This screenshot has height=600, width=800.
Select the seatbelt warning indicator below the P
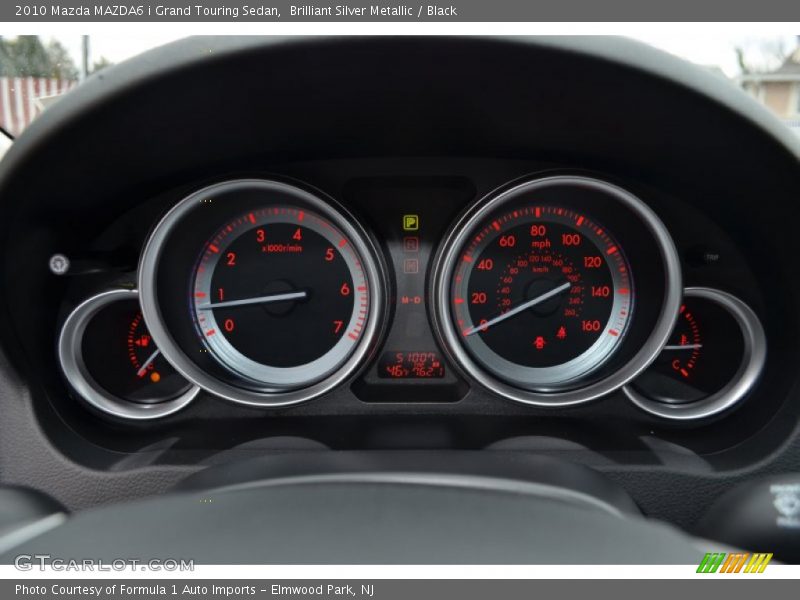411,243
